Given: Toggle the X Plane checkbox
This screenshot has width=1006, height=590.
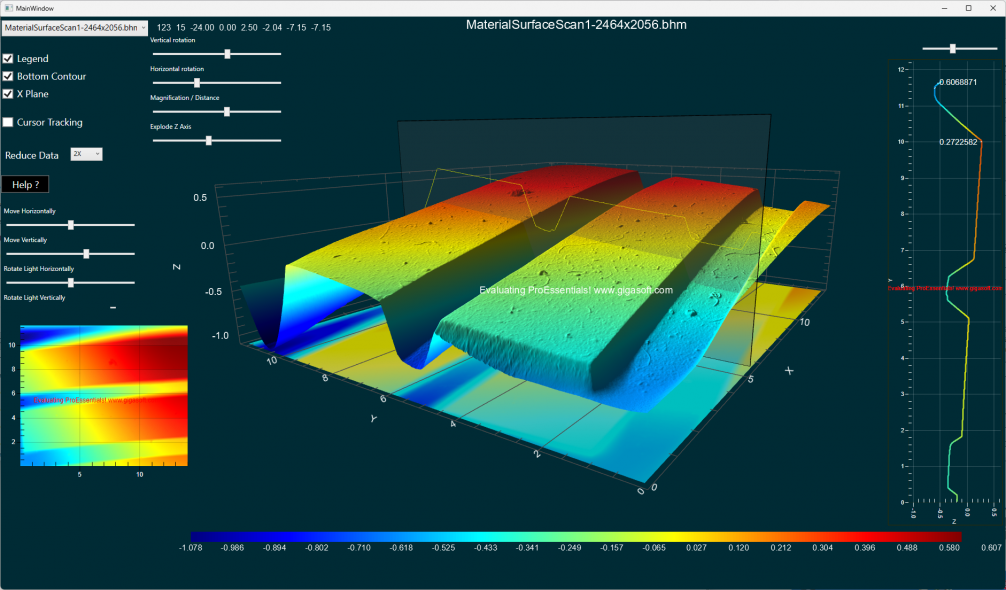Looking at the screenshot, I should click(8, 93).
